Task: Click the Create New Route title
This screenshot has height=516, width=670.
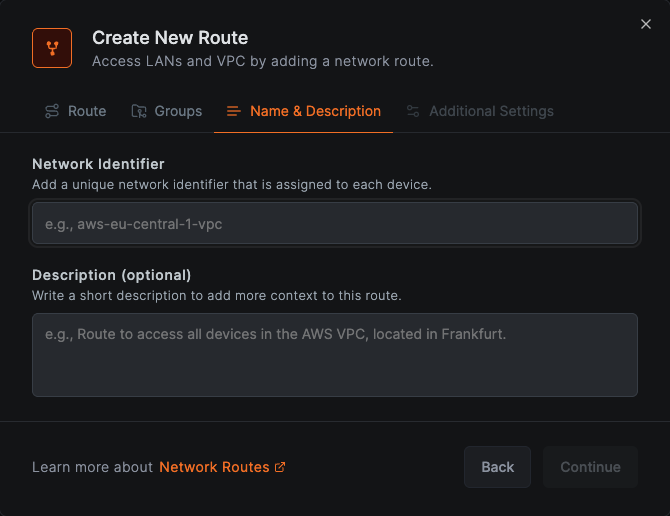Action: tap(170, 38)
